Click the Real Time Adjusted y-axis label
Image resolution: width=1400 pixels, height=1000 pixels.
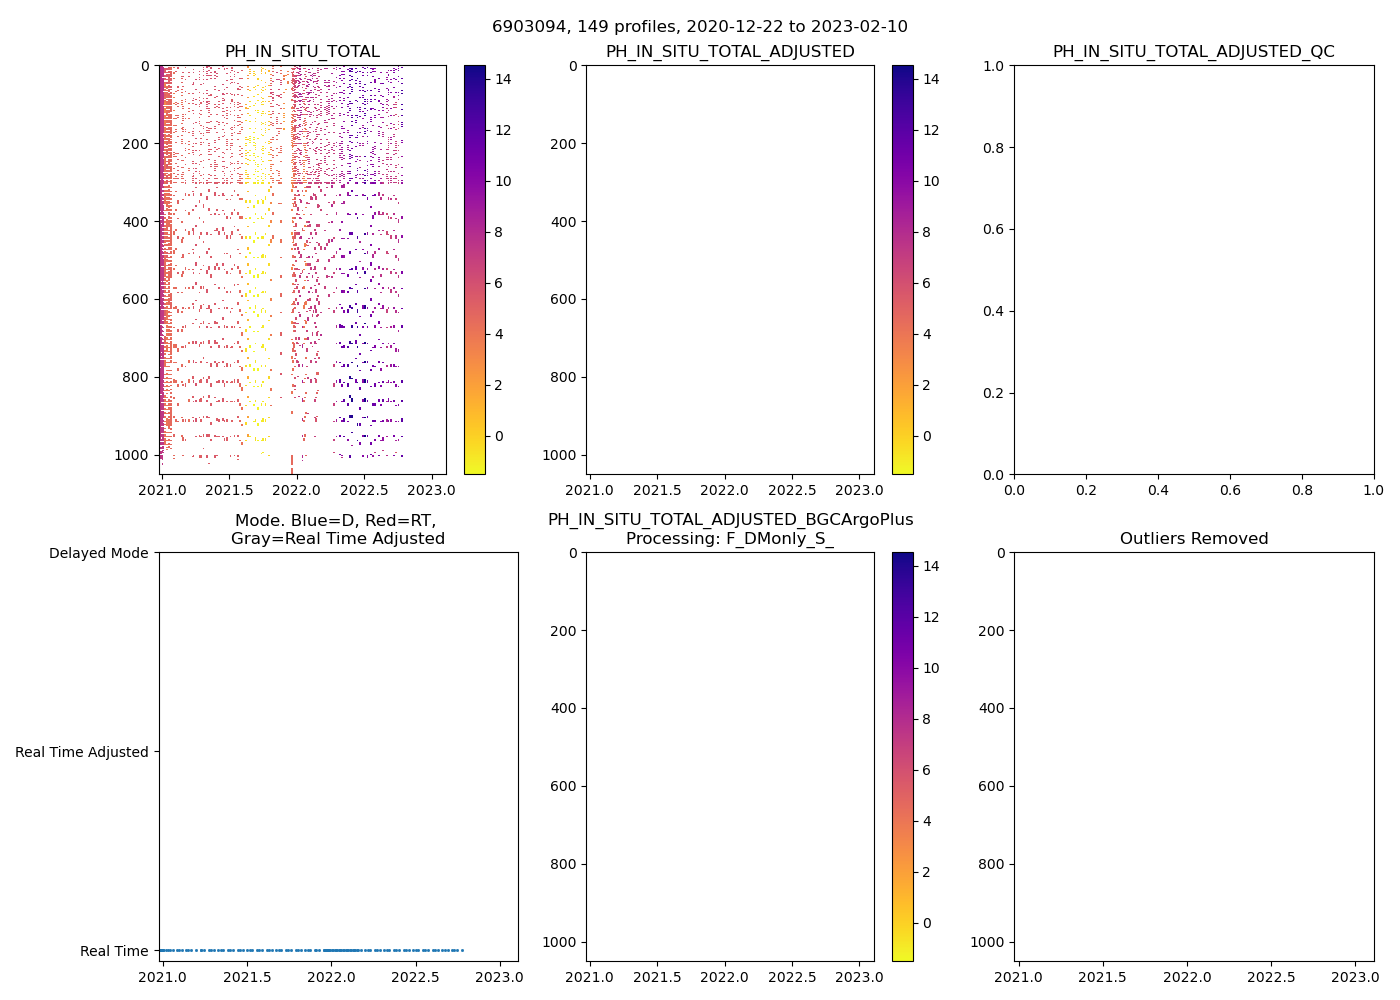[82, 752]
